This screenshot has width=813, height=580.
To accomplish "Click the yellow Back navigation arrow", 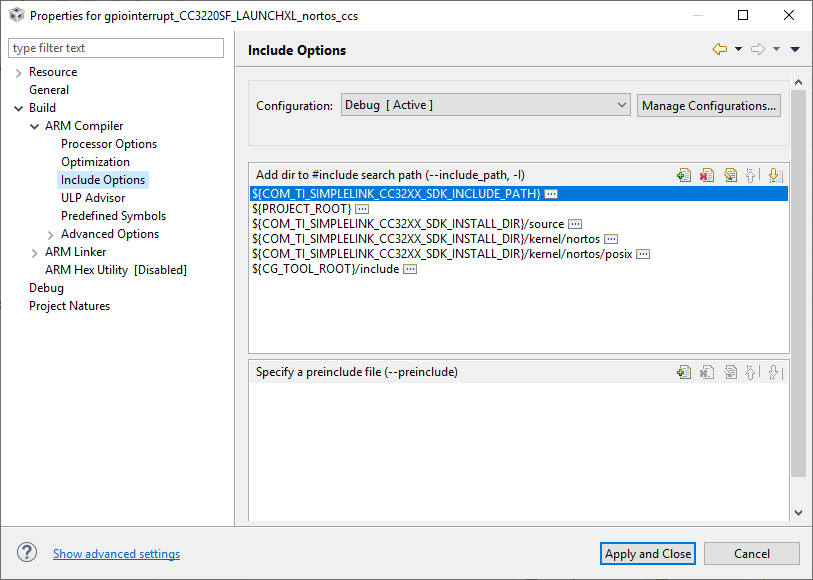I will 719,49.
